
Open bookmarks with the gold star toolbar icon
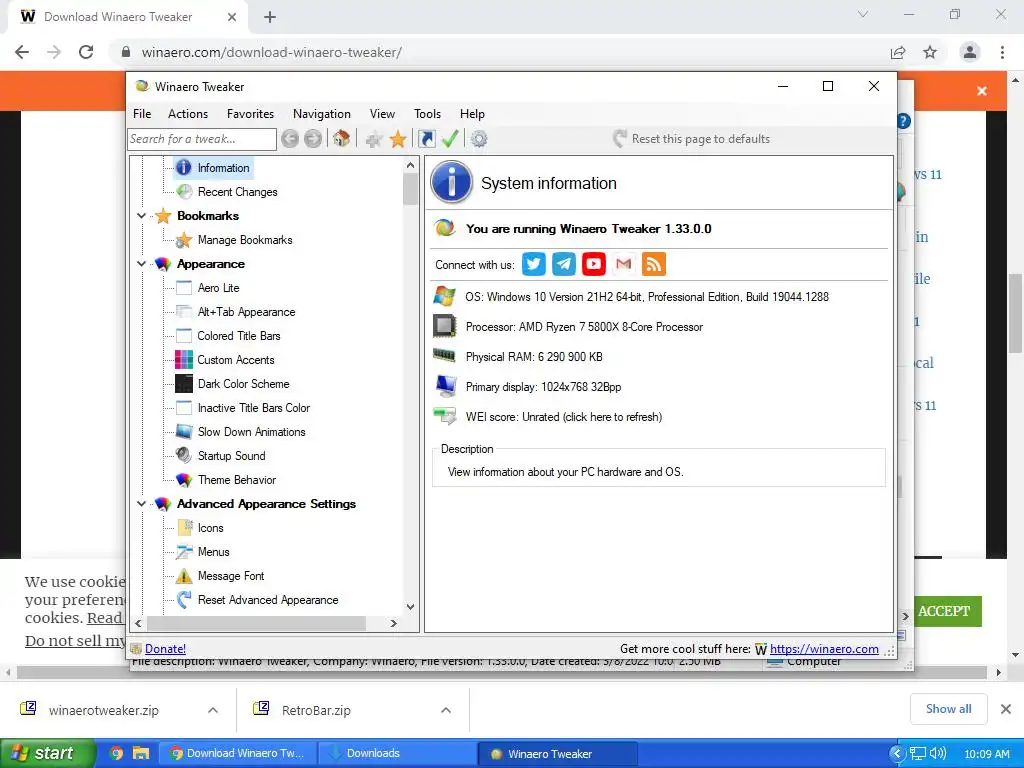click(398, 138)
